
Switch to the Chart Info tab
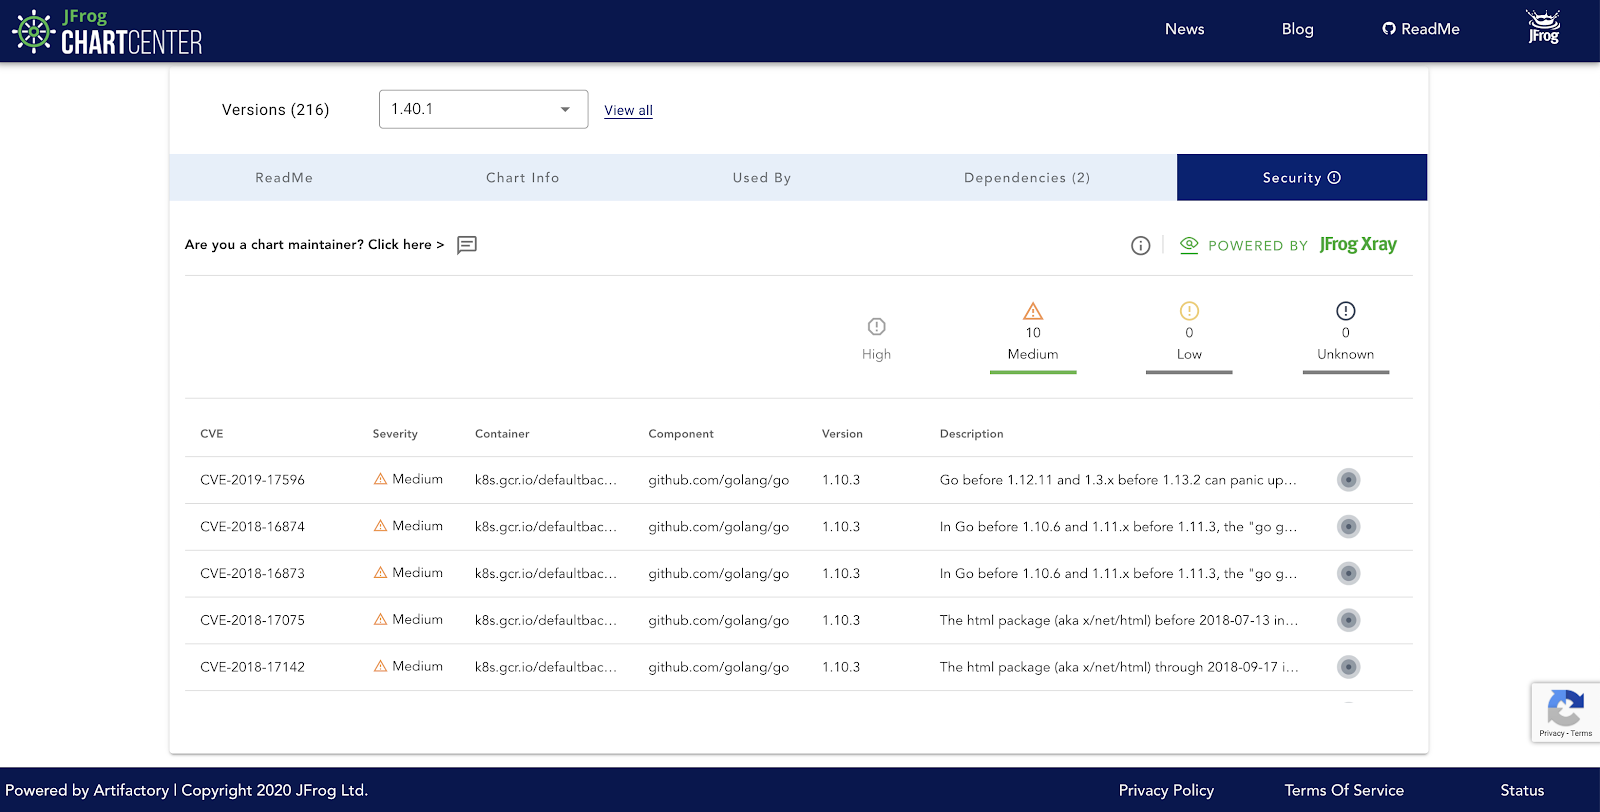522,178
